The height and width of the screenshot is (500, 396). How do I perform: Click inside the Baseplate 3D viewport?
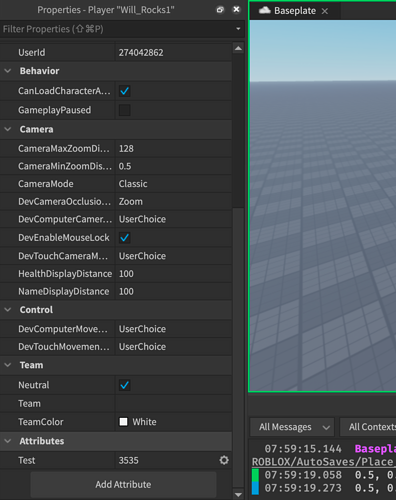323,205
